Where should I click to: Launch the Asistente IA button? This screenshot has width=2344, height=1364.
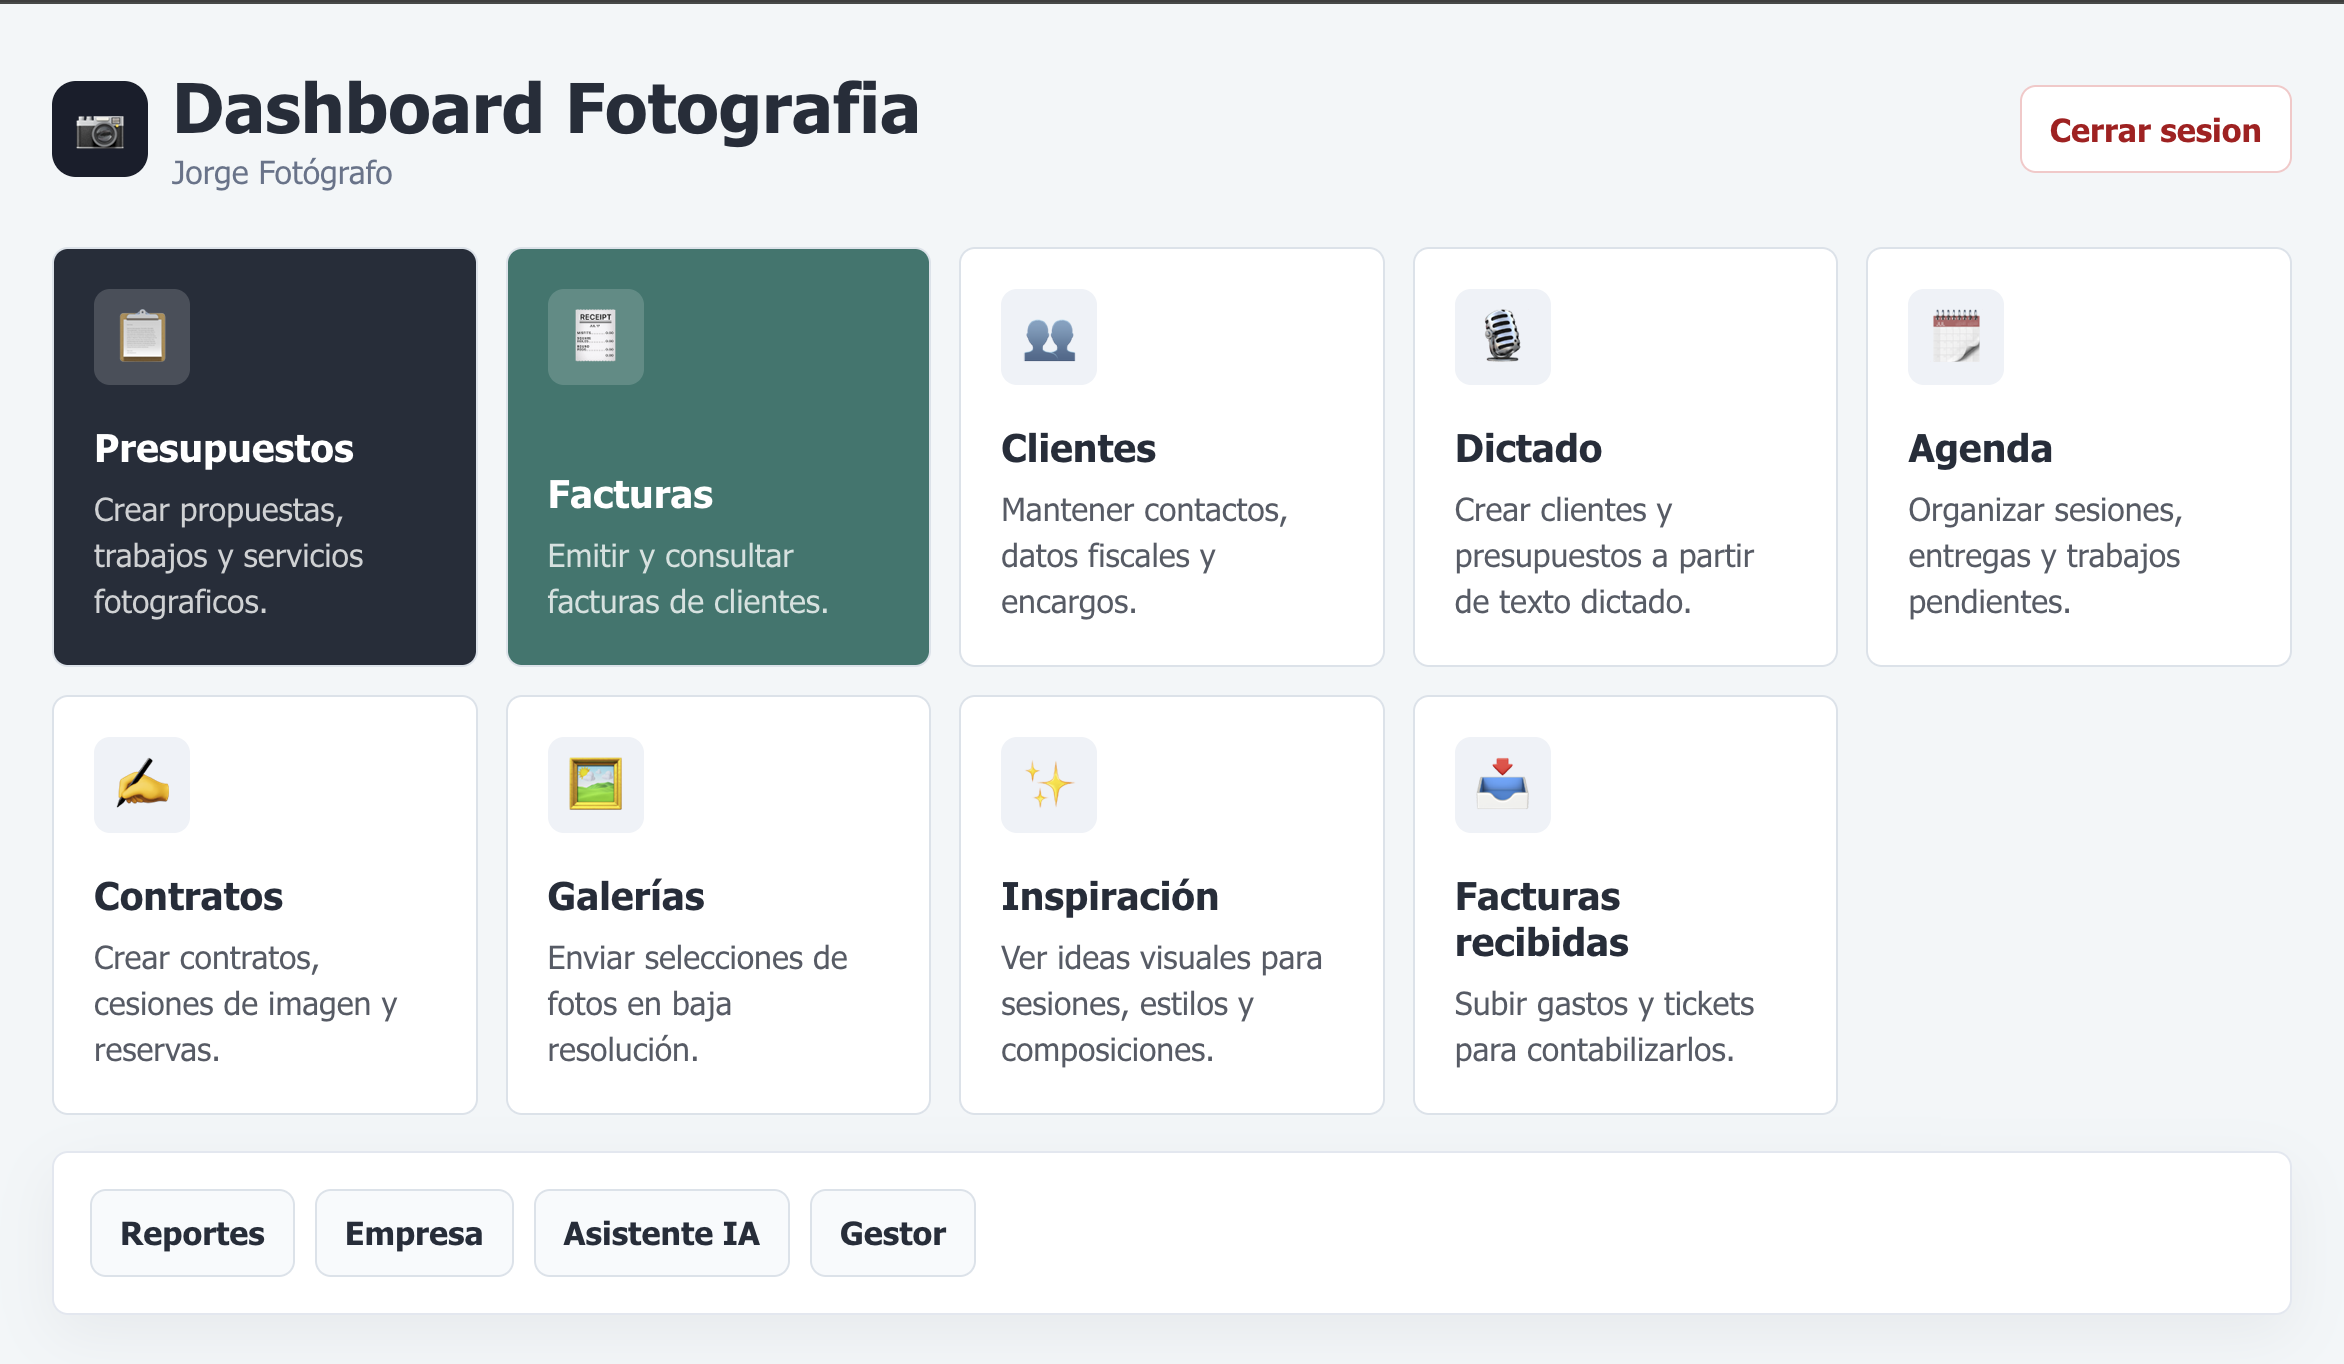[662, 1233]
